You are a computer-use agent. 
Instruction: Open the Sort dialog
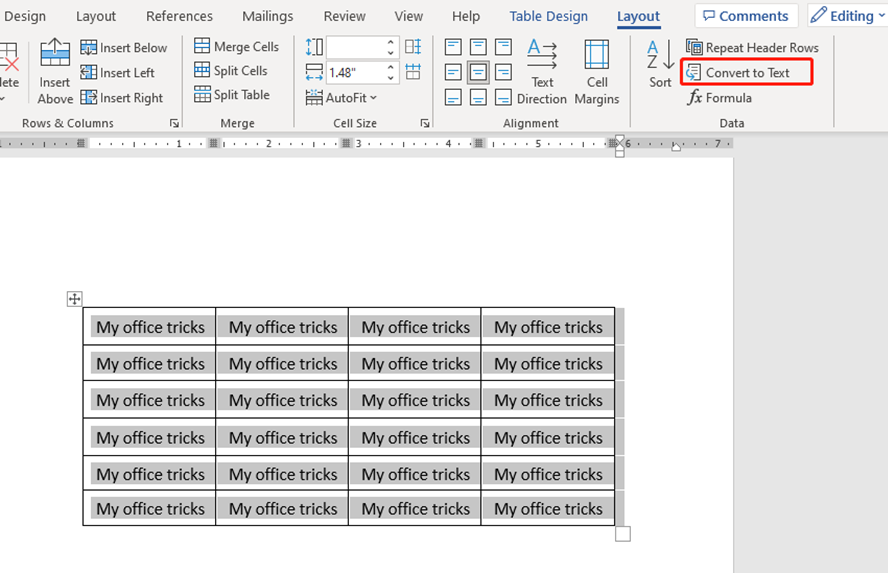(660, 63)
